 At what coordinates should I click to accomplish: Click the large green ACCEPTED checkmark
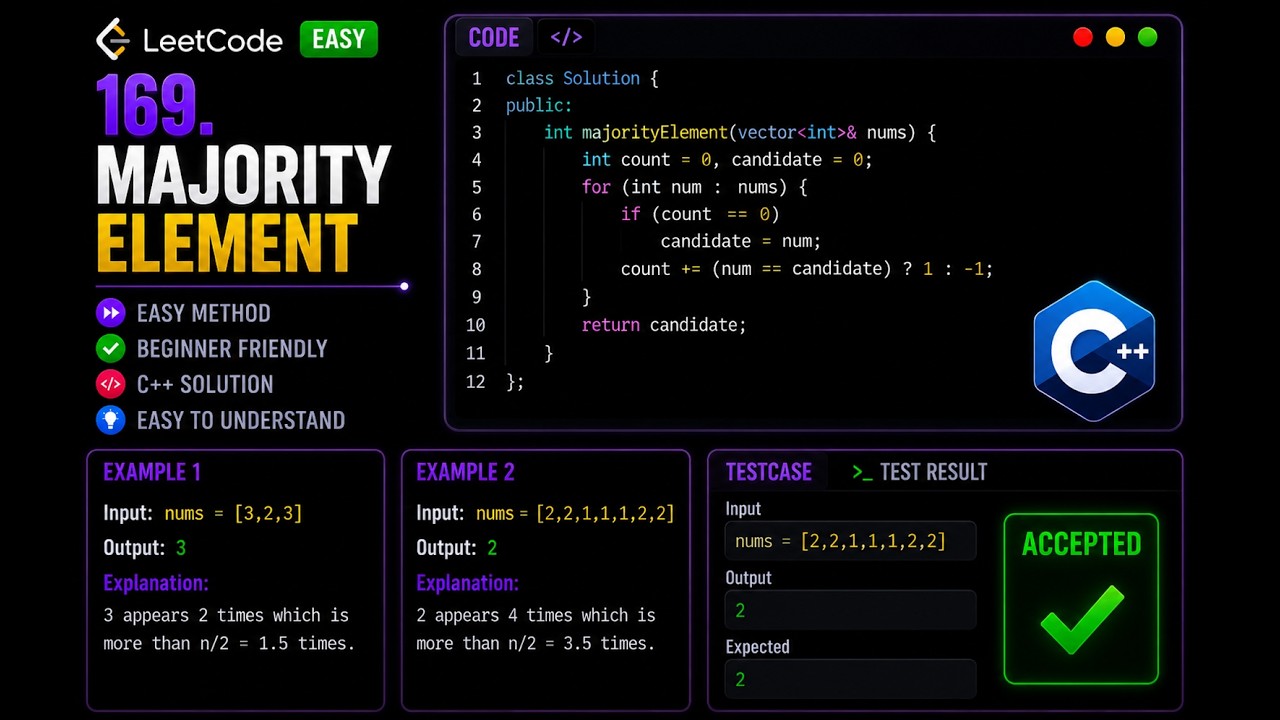click(x=1082, y=620)
